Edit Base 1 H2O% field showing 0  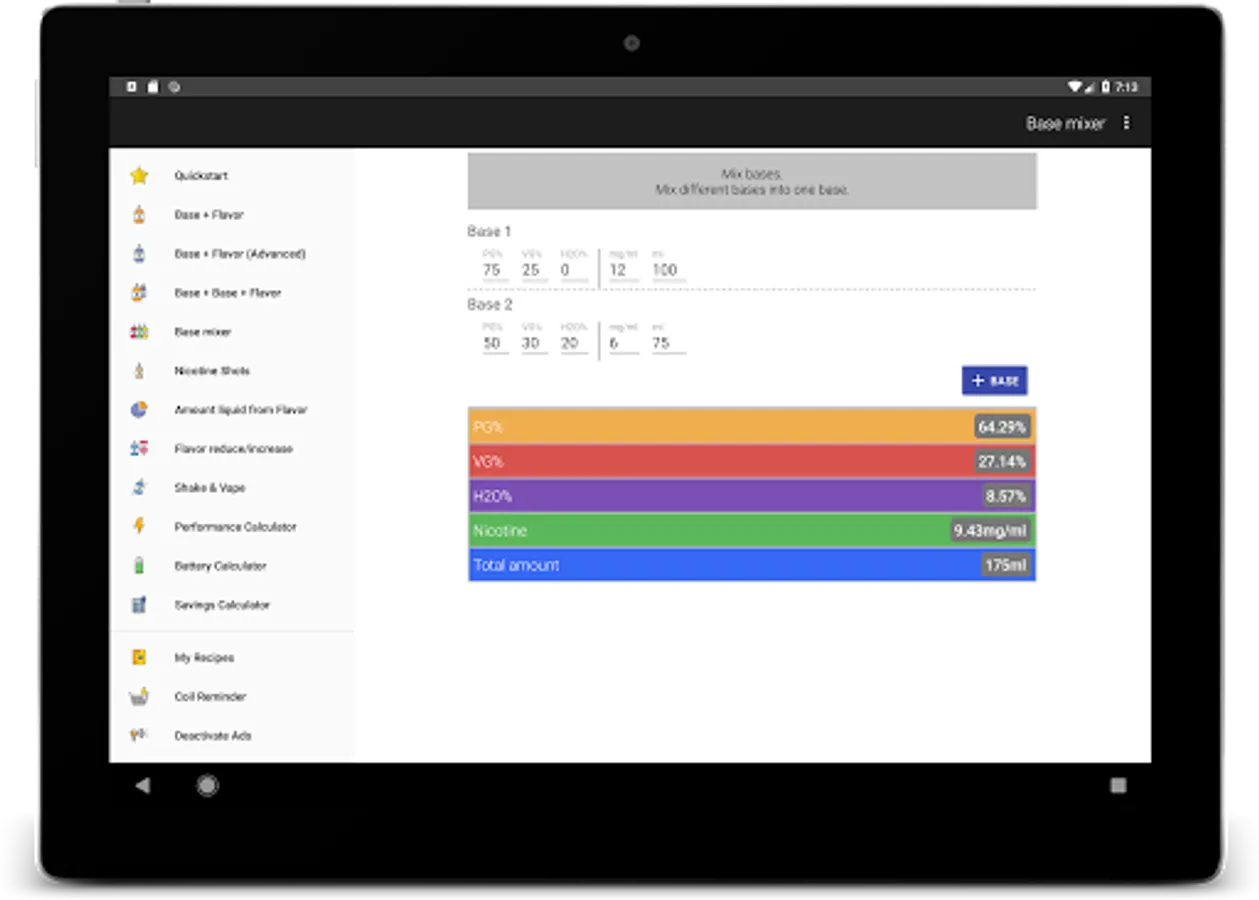pos(572,270)
